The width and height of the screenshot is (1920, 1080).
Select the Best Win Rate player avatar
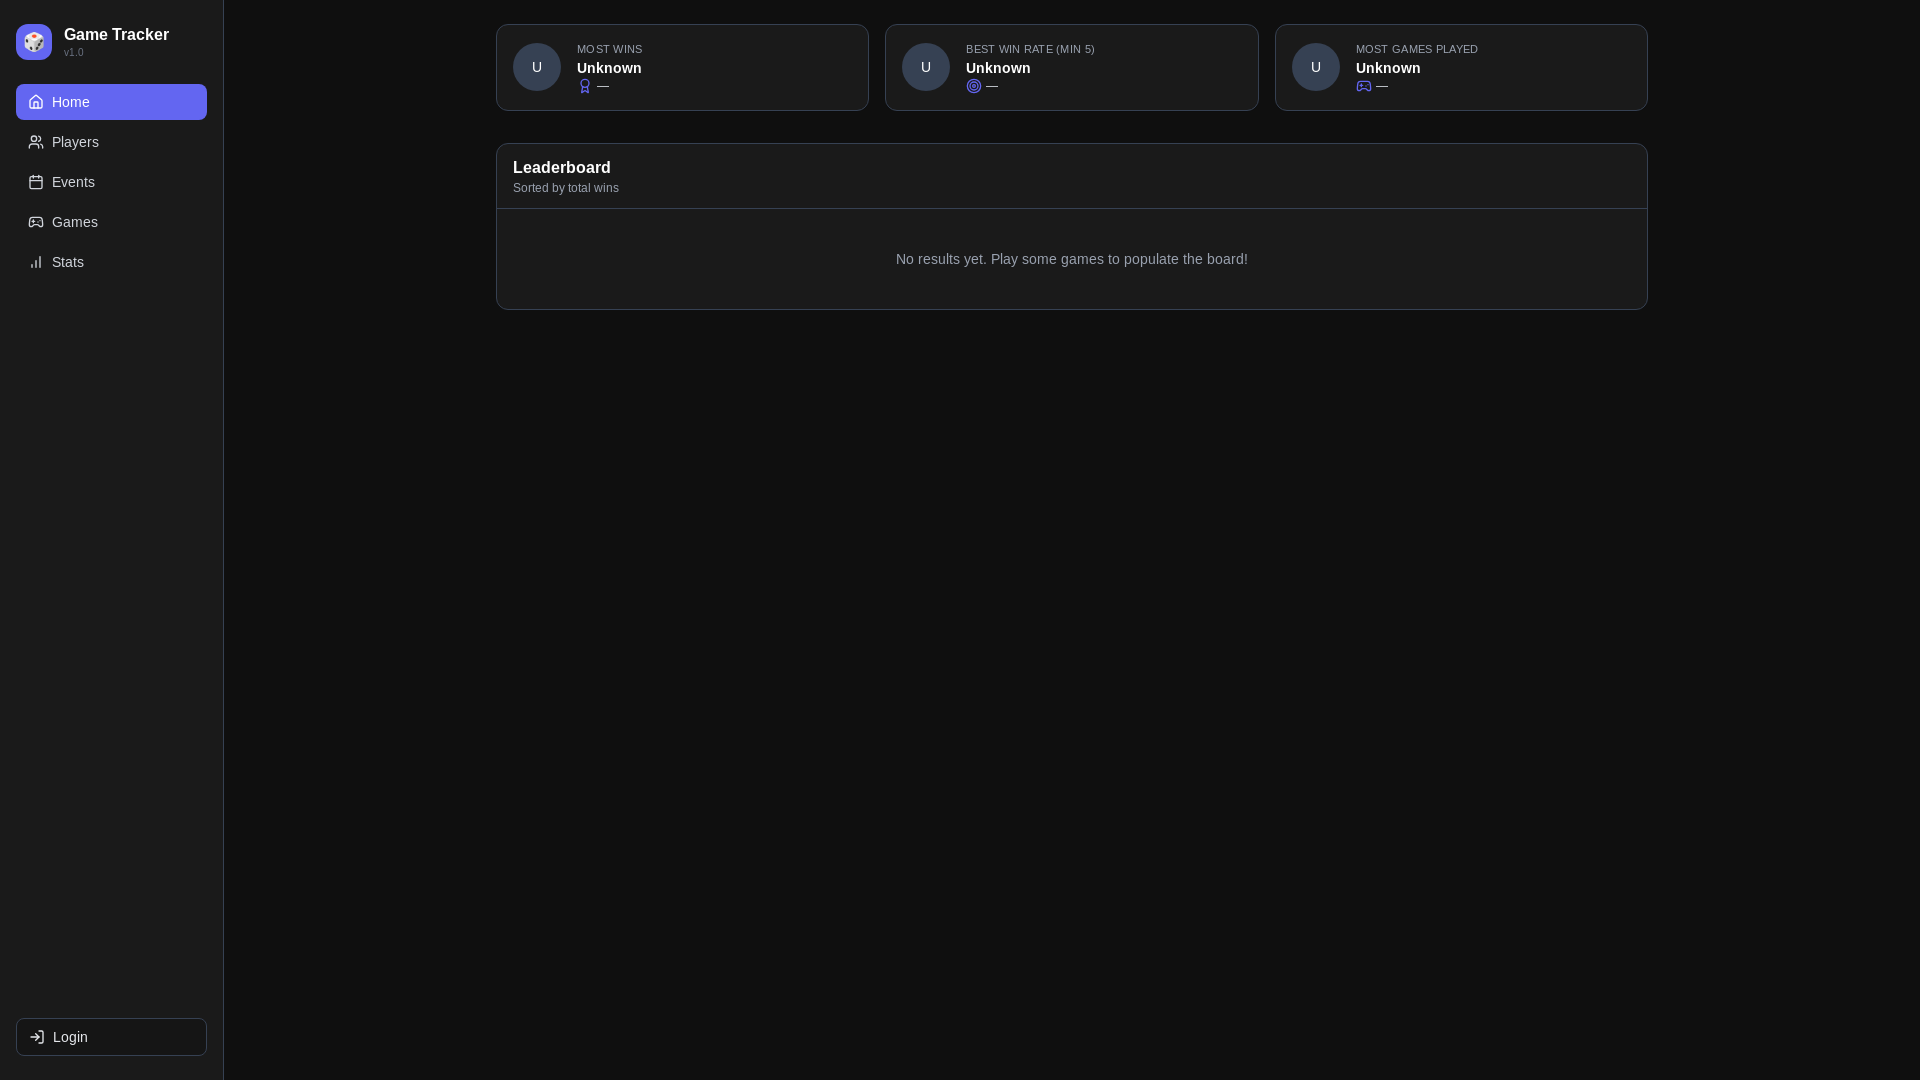(926, 67)
